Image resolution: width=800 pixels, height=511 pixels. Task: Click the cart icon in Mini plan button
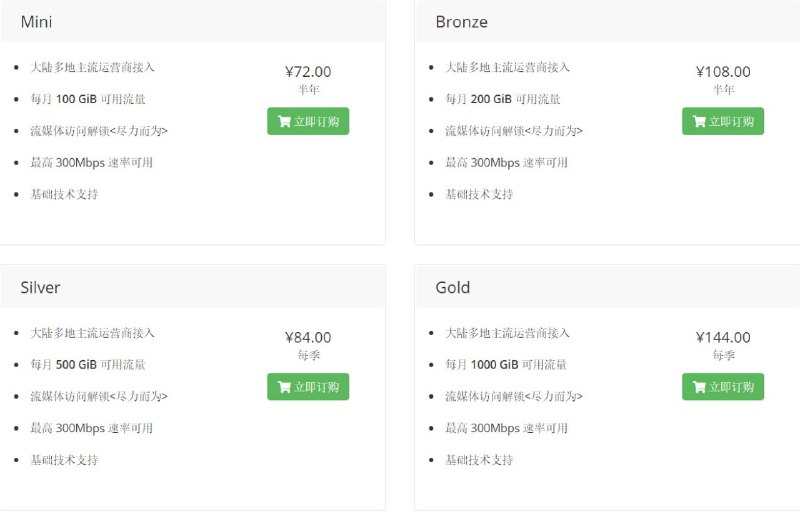tap(284, 121)
